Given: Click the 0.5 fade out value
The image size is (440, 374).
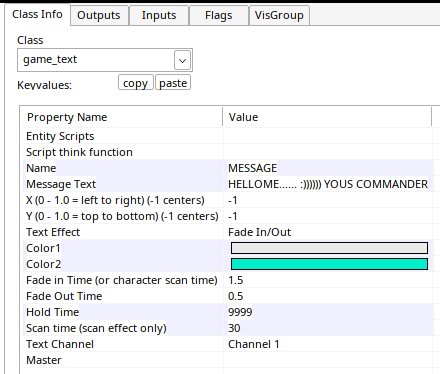Looking at the screenshot, I should coord(235,296).
